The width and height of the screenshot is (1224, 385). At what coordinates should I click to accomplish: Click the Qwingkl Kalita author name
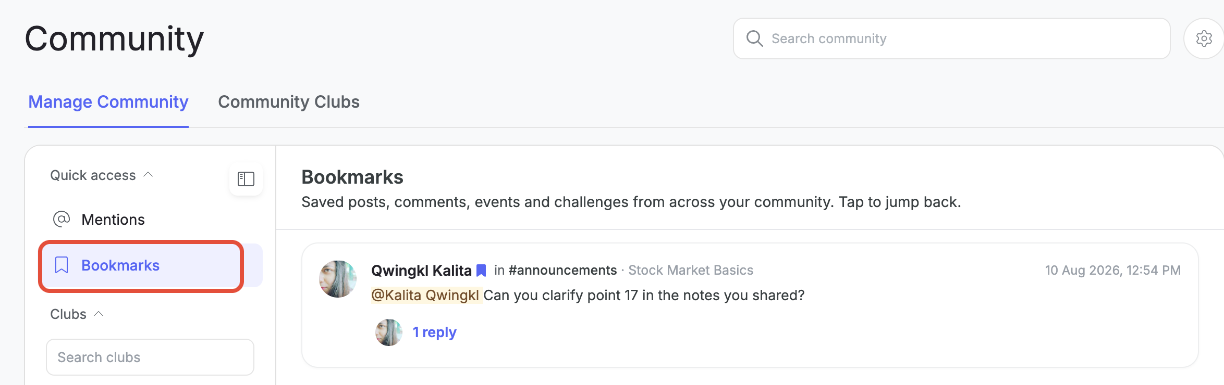click(x=421, y=270)
